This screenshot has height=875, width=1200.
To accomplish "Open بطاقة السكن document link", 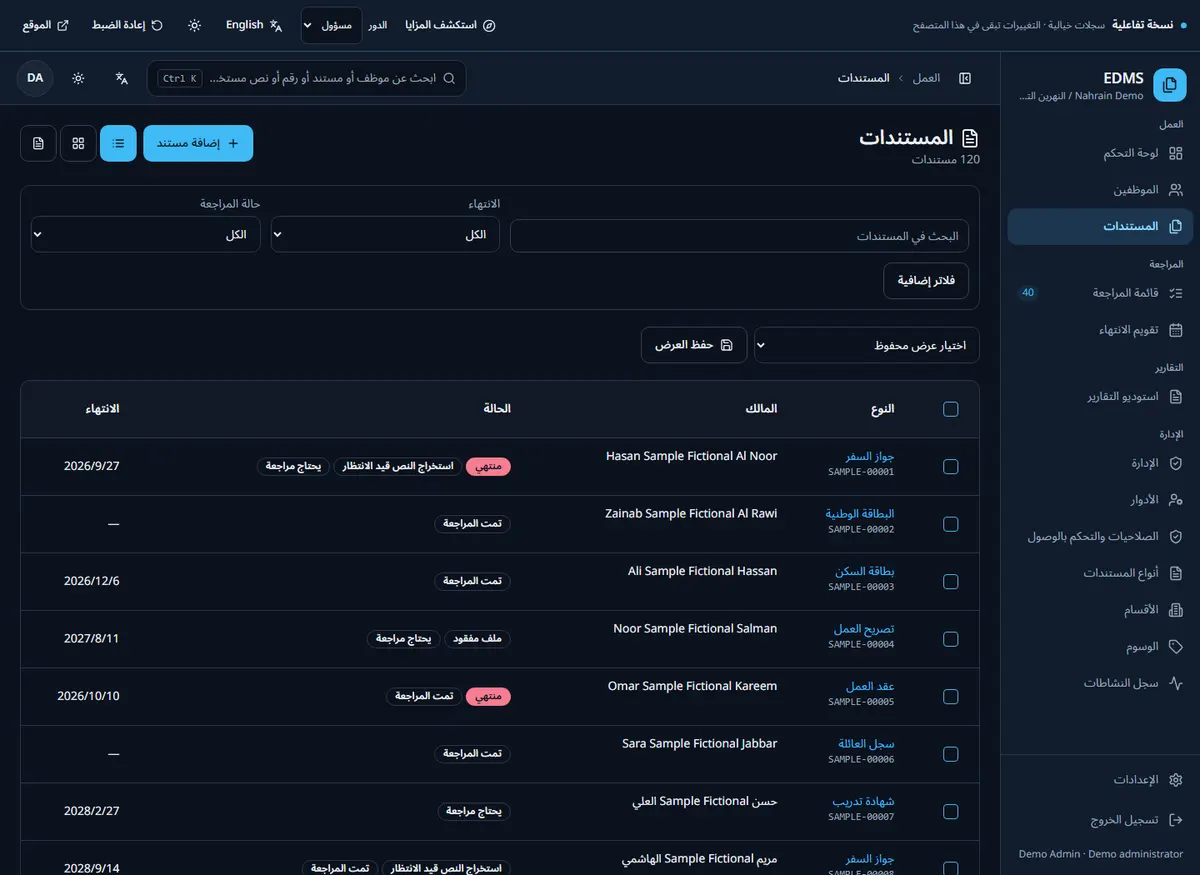I will (865, 571).
